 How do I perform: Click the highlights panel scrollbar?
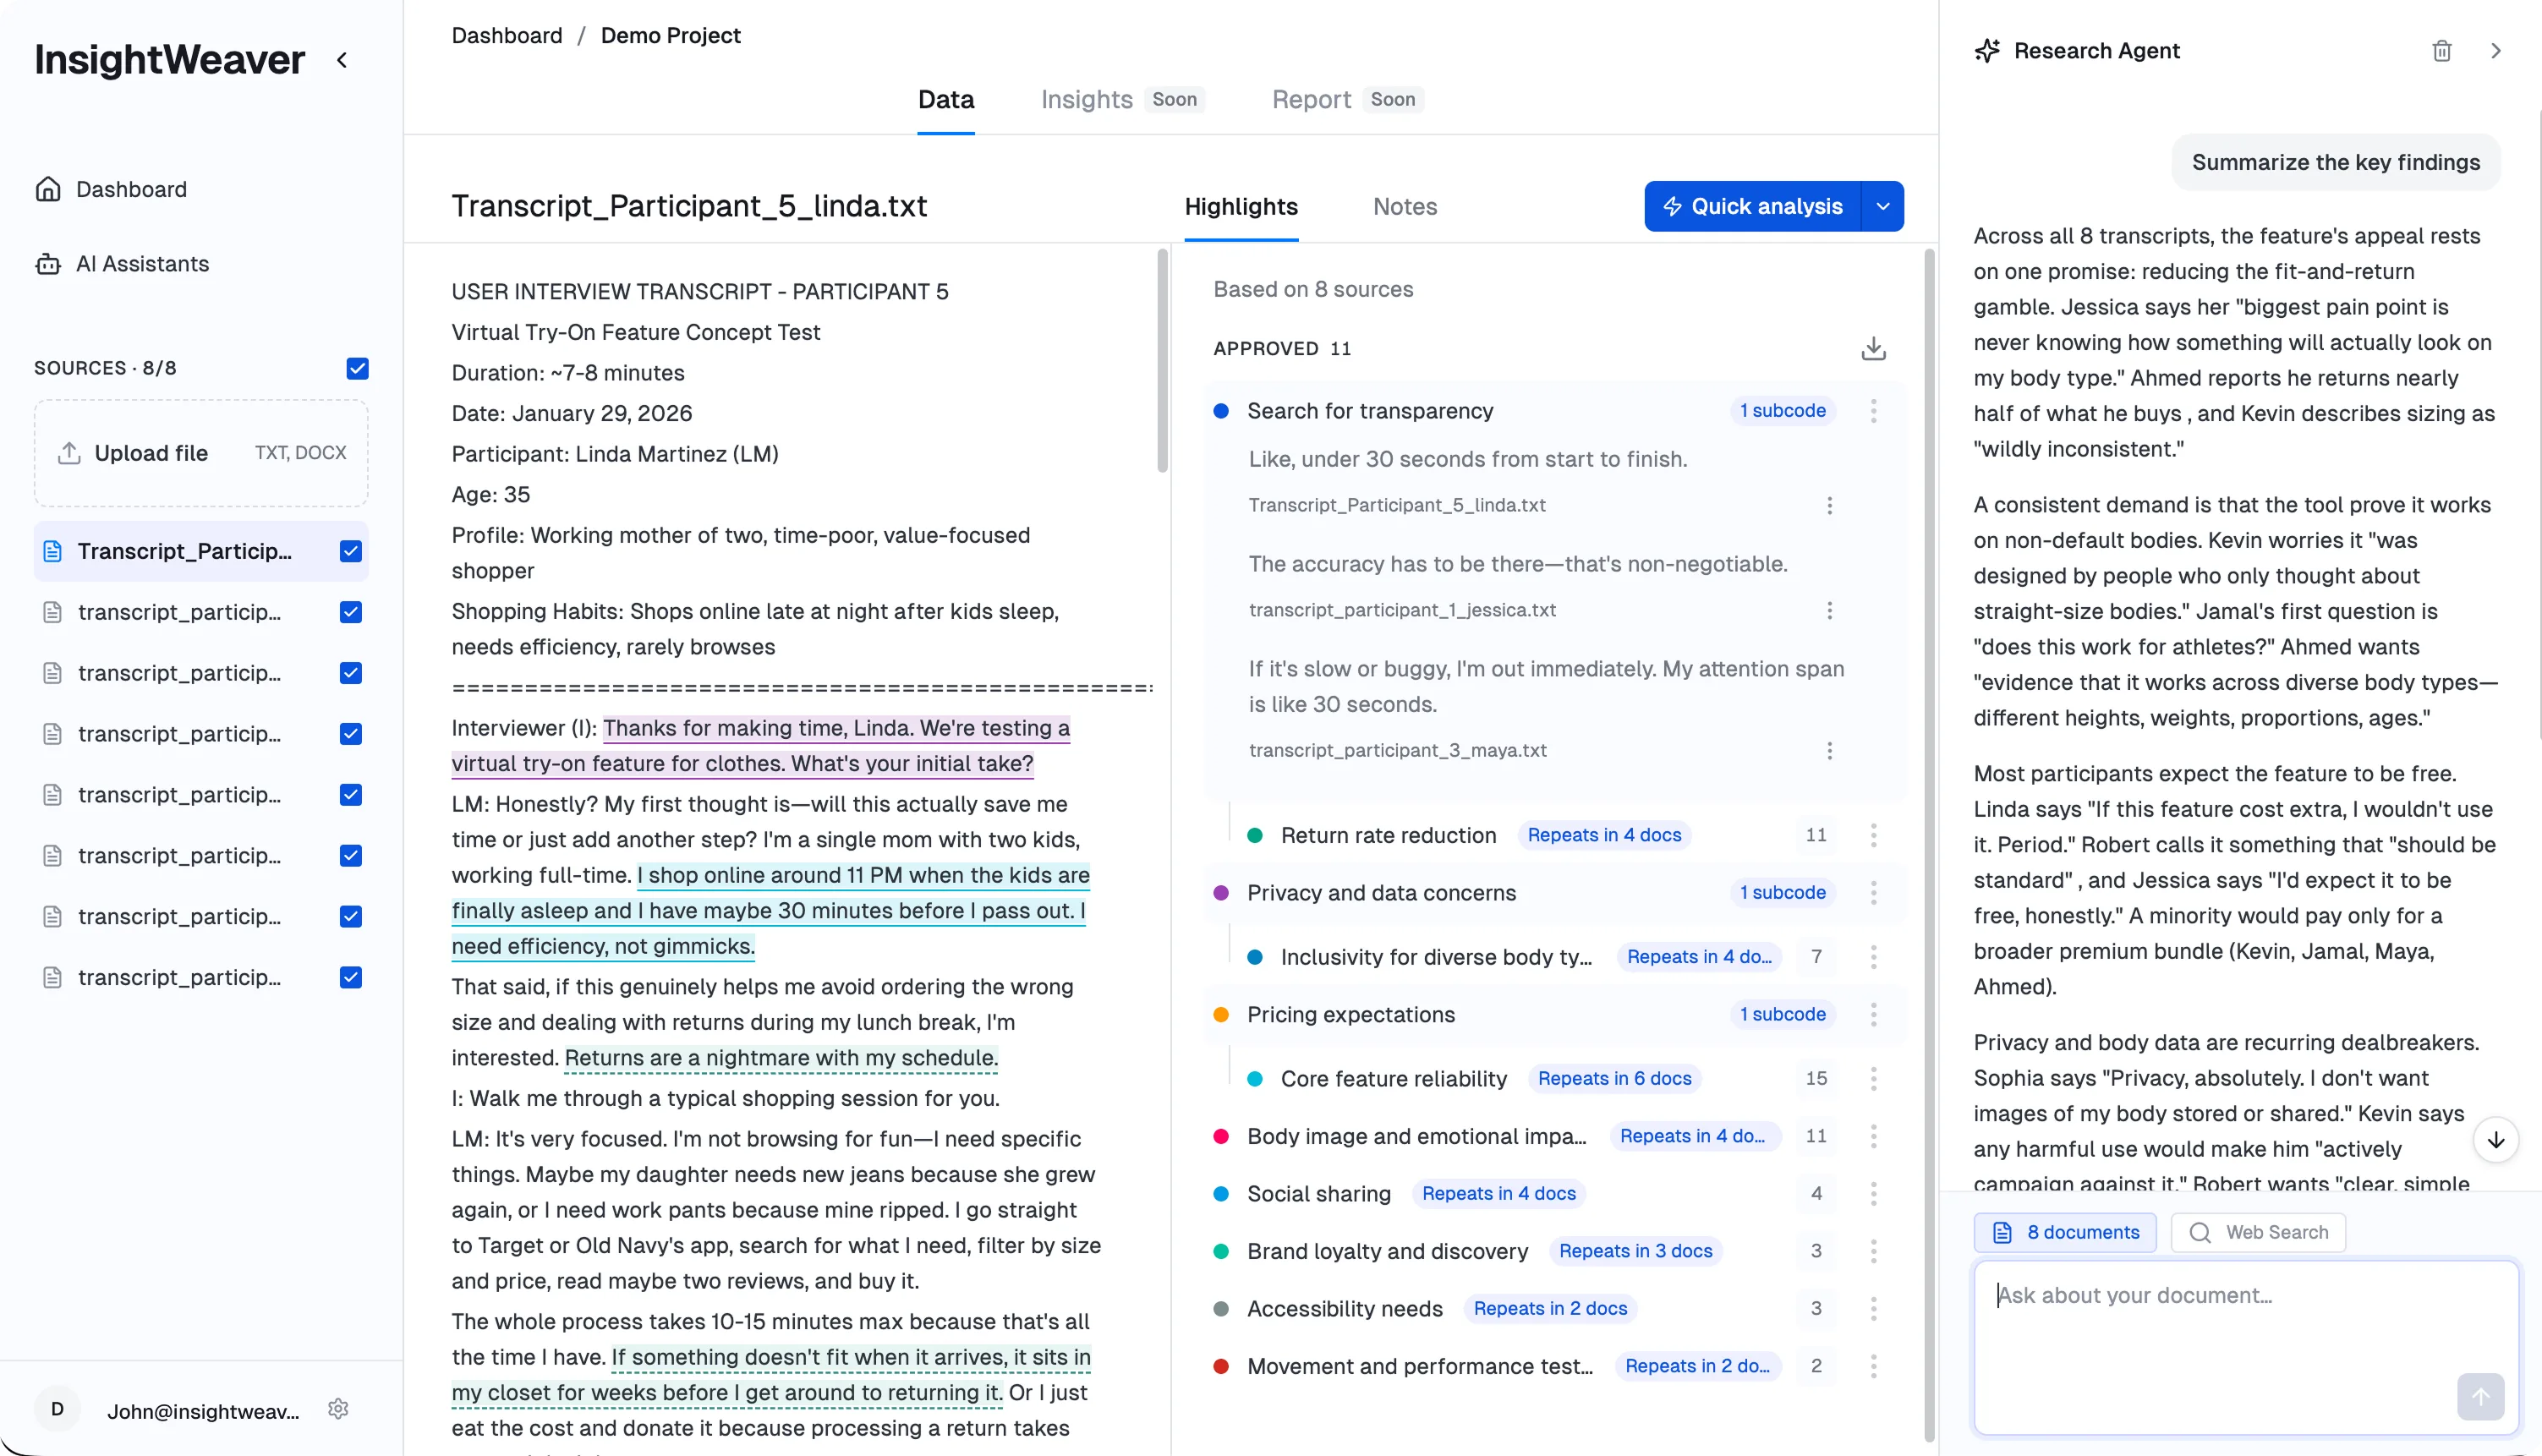1928,845
